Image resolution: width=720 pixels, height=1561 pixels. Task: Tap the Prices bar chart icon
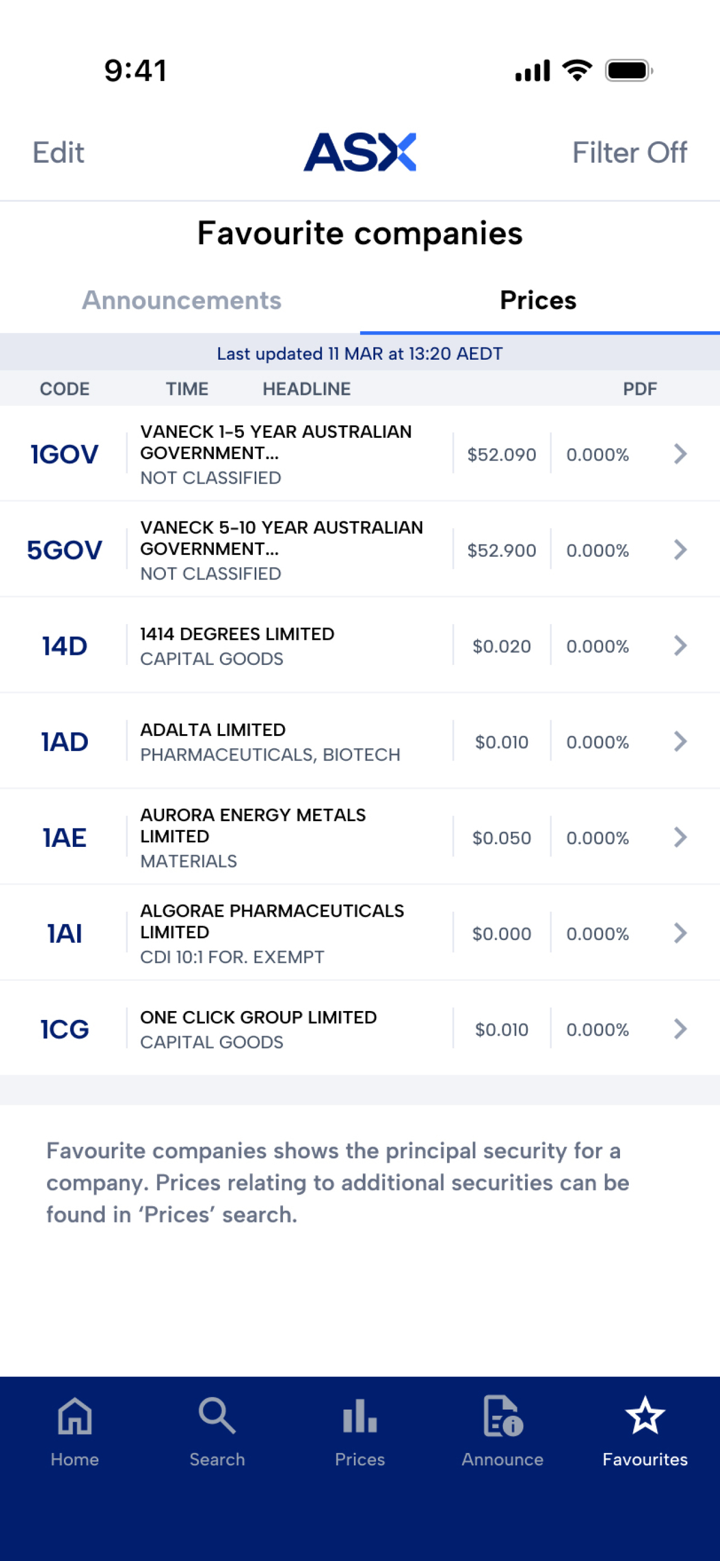pyautogui.click(x=360, y=1416)
